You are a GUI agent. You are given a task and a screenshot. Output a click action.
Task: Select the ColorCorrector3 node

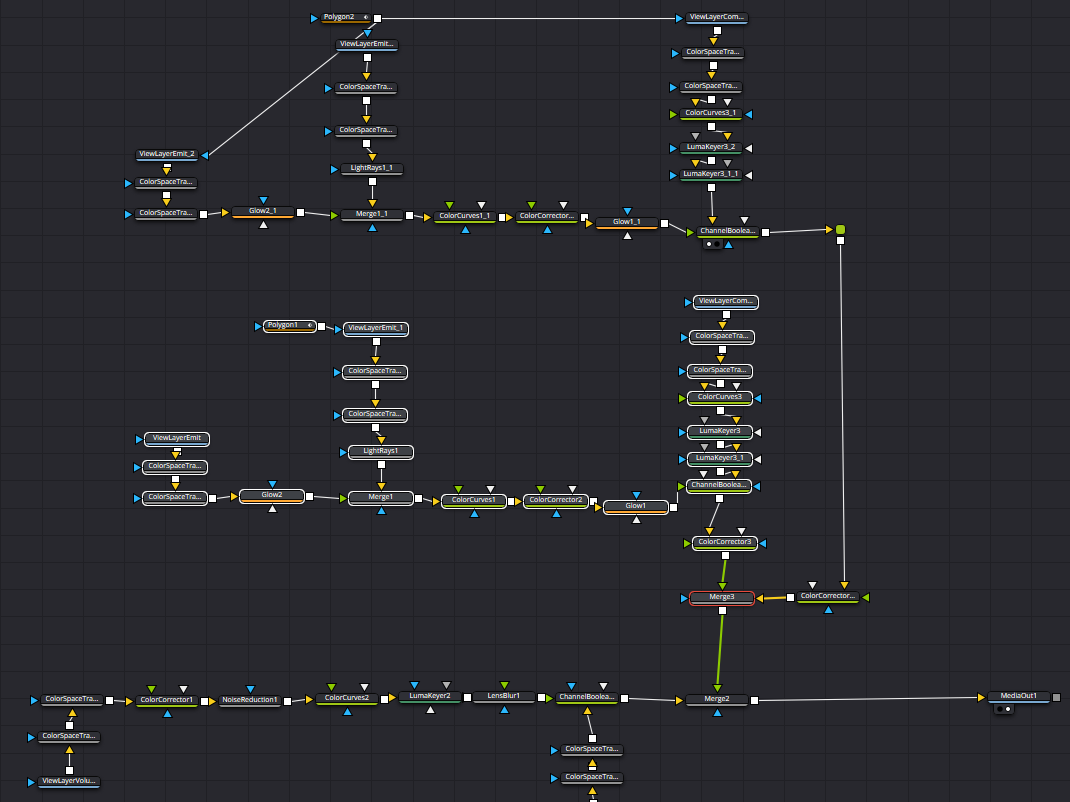[x=725, y=543]
